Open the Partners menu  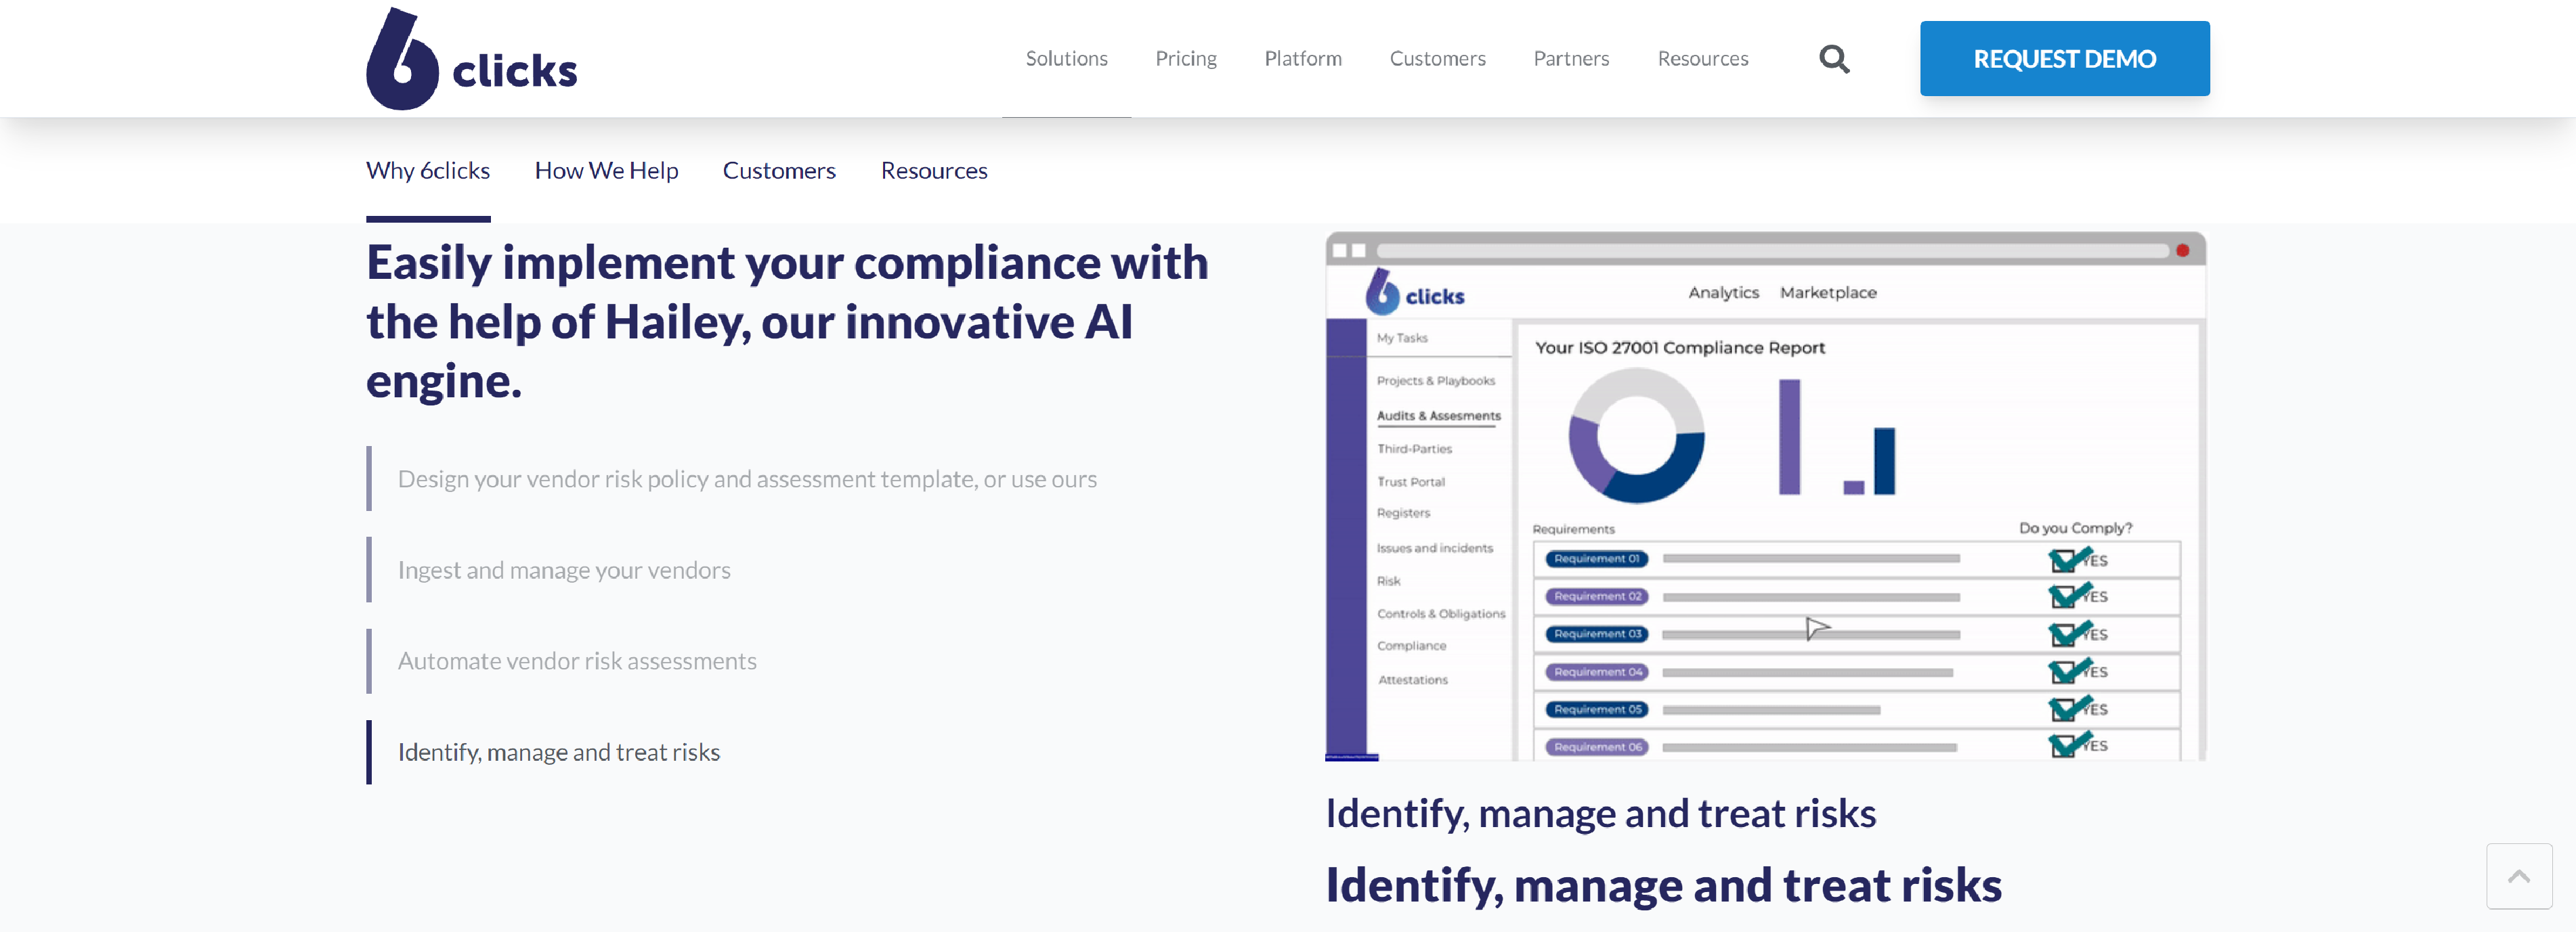pyautogui.click(x=1571, y=59)
